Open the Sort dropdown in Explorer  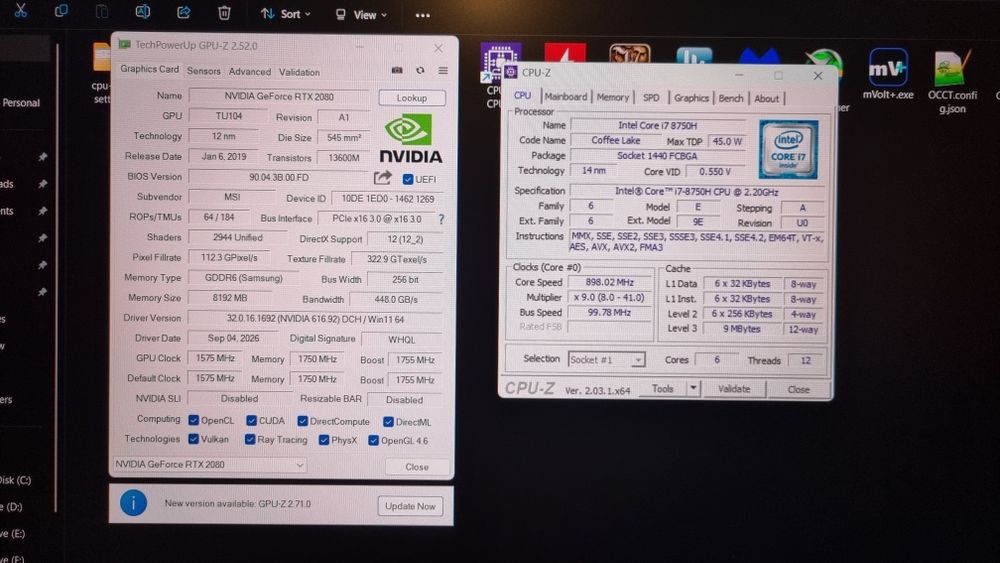pyautogui.click(x=286, y=13)
